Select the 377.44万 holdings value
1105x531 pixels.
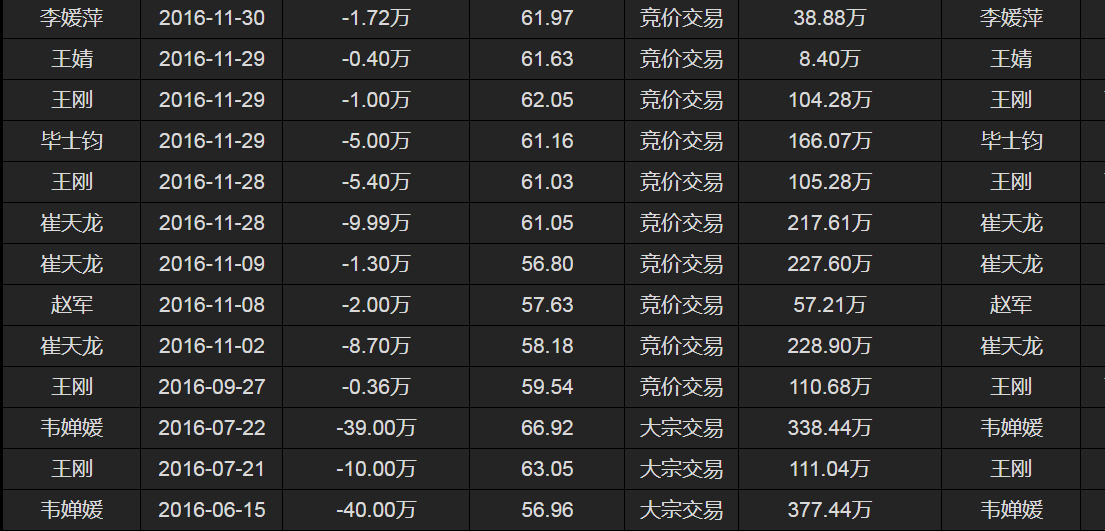point(829,510)
